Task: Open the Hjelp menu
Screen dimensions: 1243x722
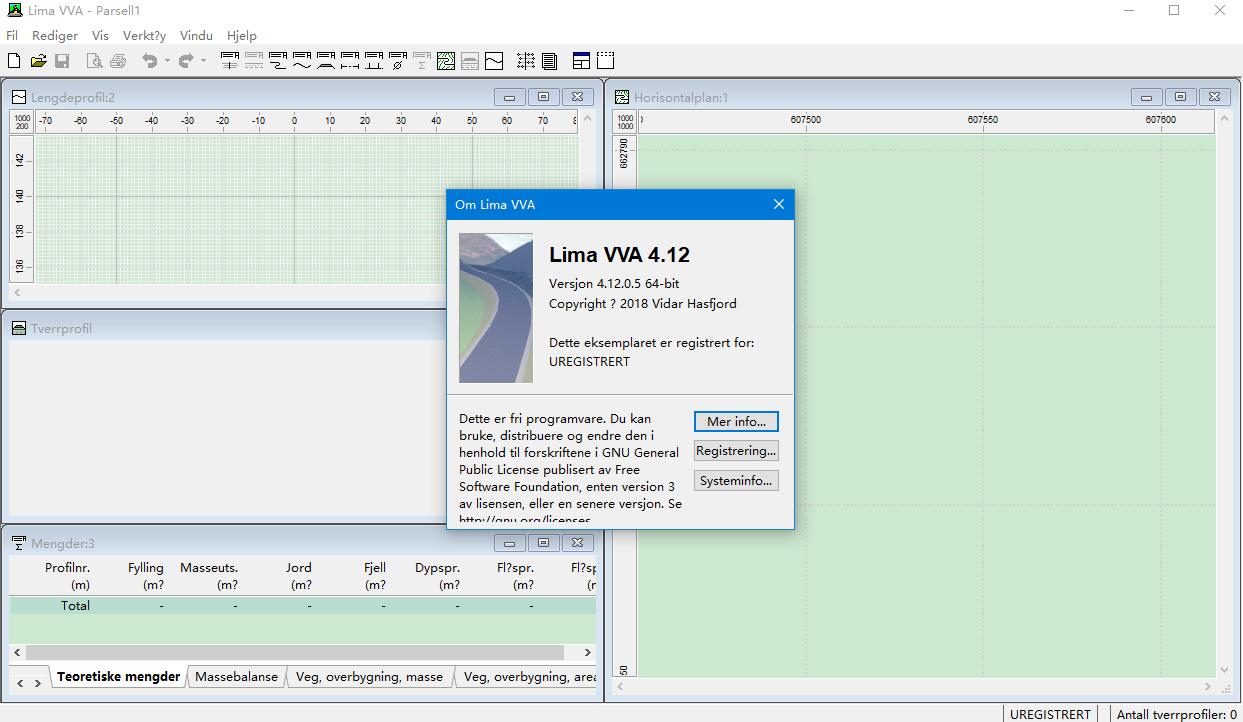Action: pos(242,35)
